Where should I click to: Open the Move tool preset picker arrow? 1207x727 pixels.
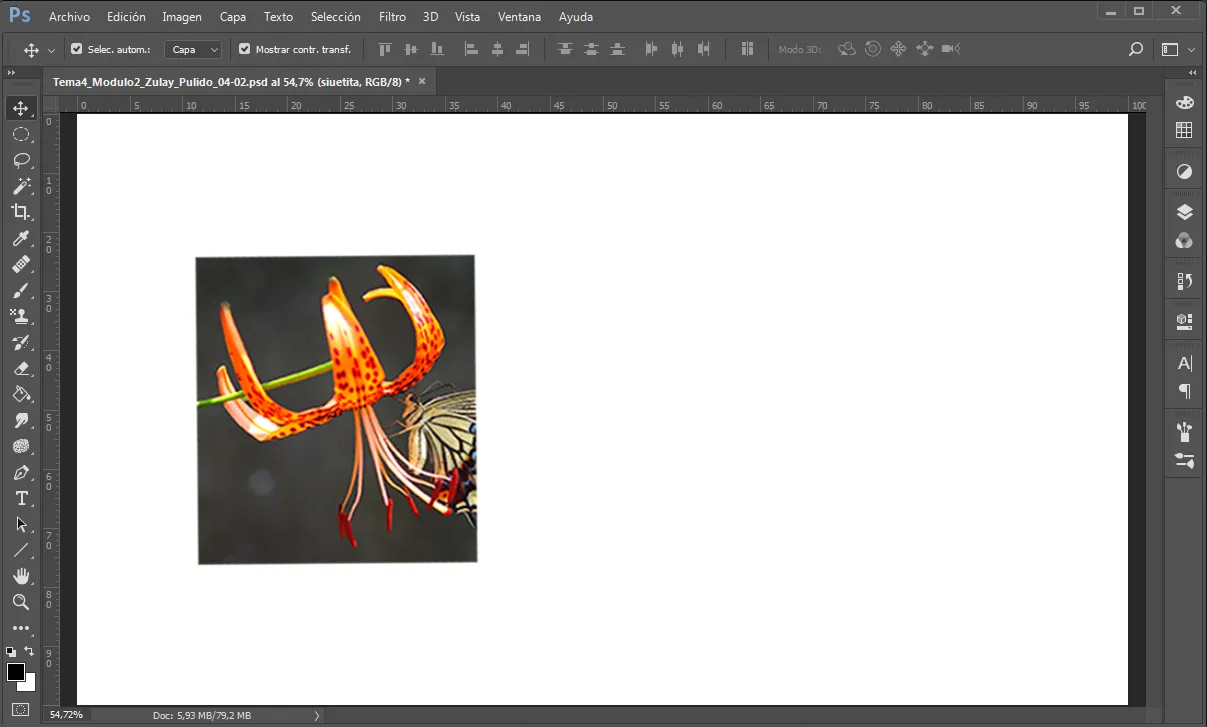52,50
